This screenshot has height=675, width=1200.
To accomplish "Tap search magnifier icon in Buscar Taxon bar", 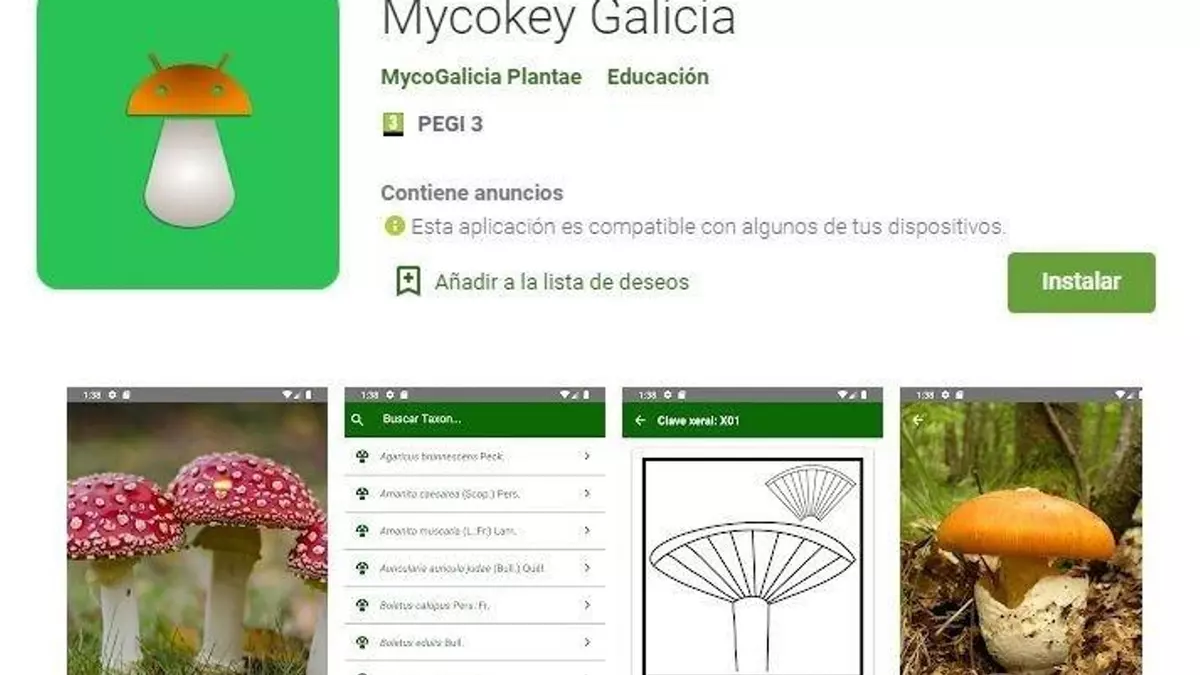I will pyautogui.click(x=358, y=420).
